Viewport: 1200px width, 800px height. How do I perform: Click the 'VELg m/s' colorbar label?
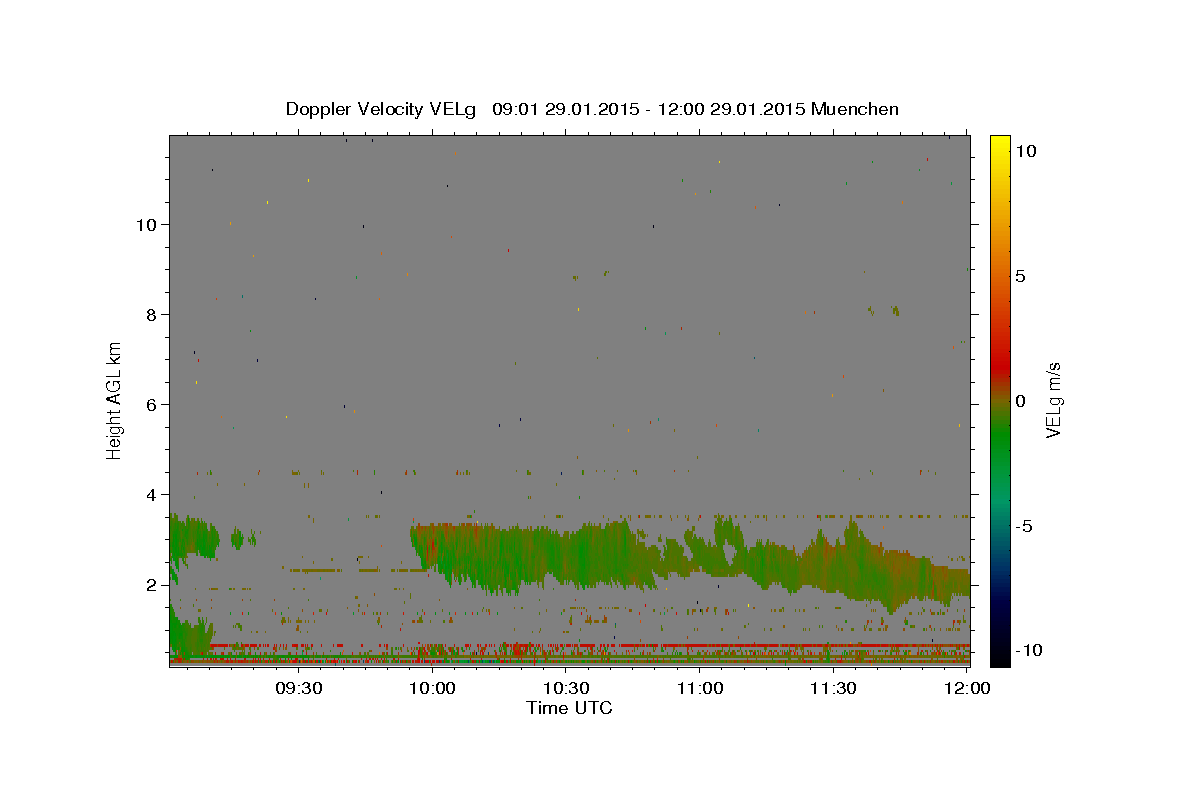click(1053, 401)
